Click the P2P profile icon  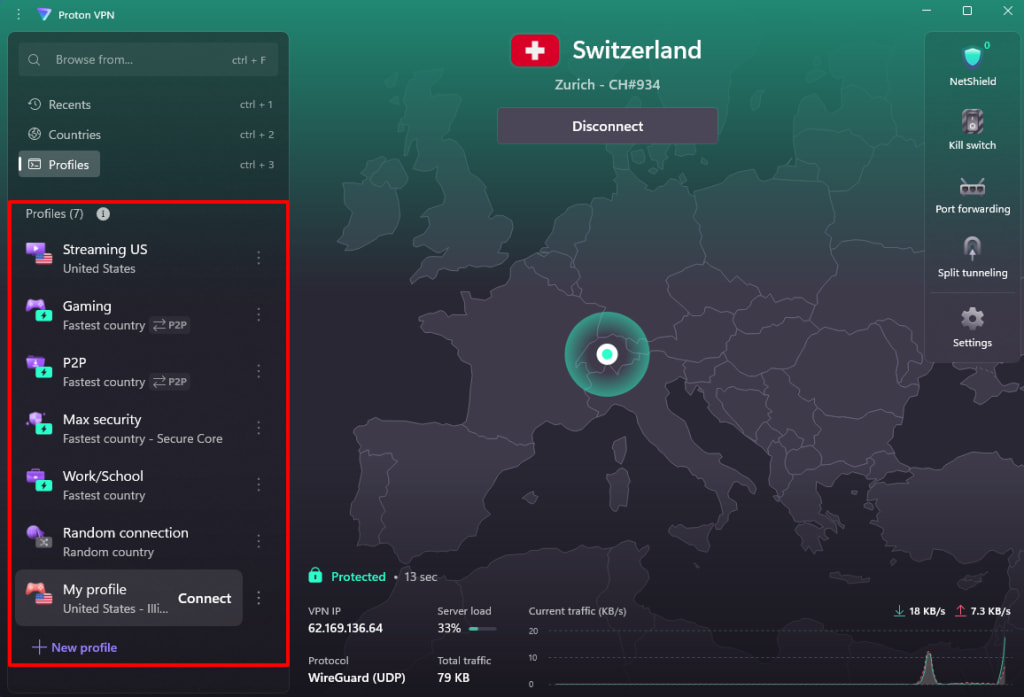[39, 366]
